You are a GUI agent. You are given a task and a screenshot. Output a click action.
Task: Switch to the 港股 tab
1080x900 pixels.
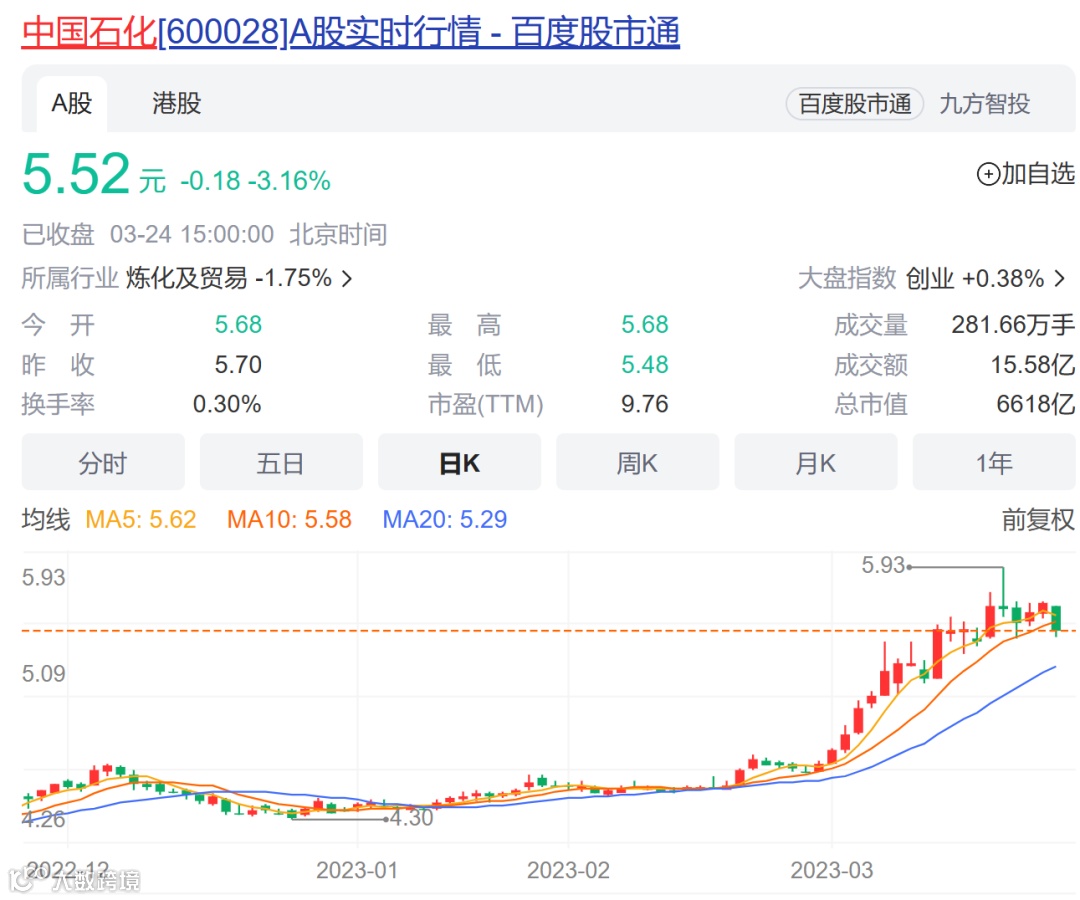(176, 104)
